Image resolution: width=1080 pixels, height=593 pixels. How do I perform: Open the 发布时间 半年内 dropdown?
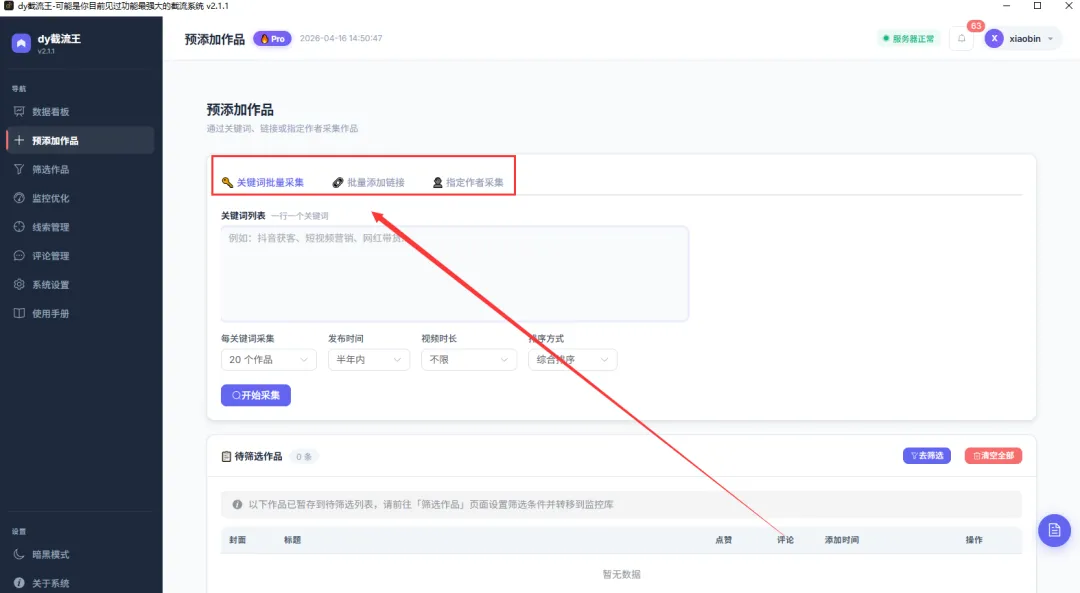coord(368,360)
